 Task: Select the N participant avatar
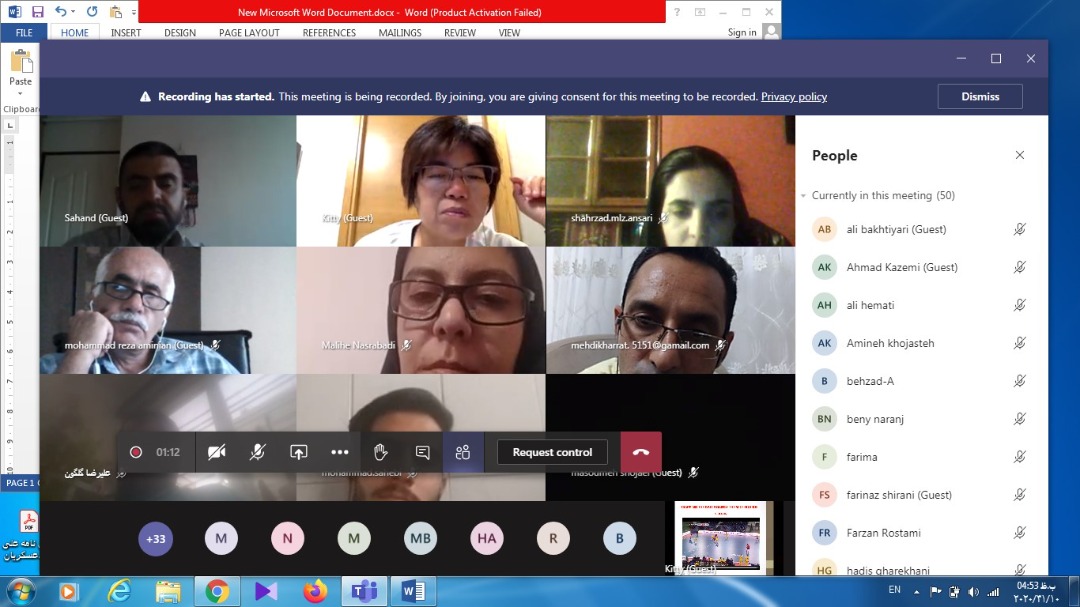[x=287, y=538]
